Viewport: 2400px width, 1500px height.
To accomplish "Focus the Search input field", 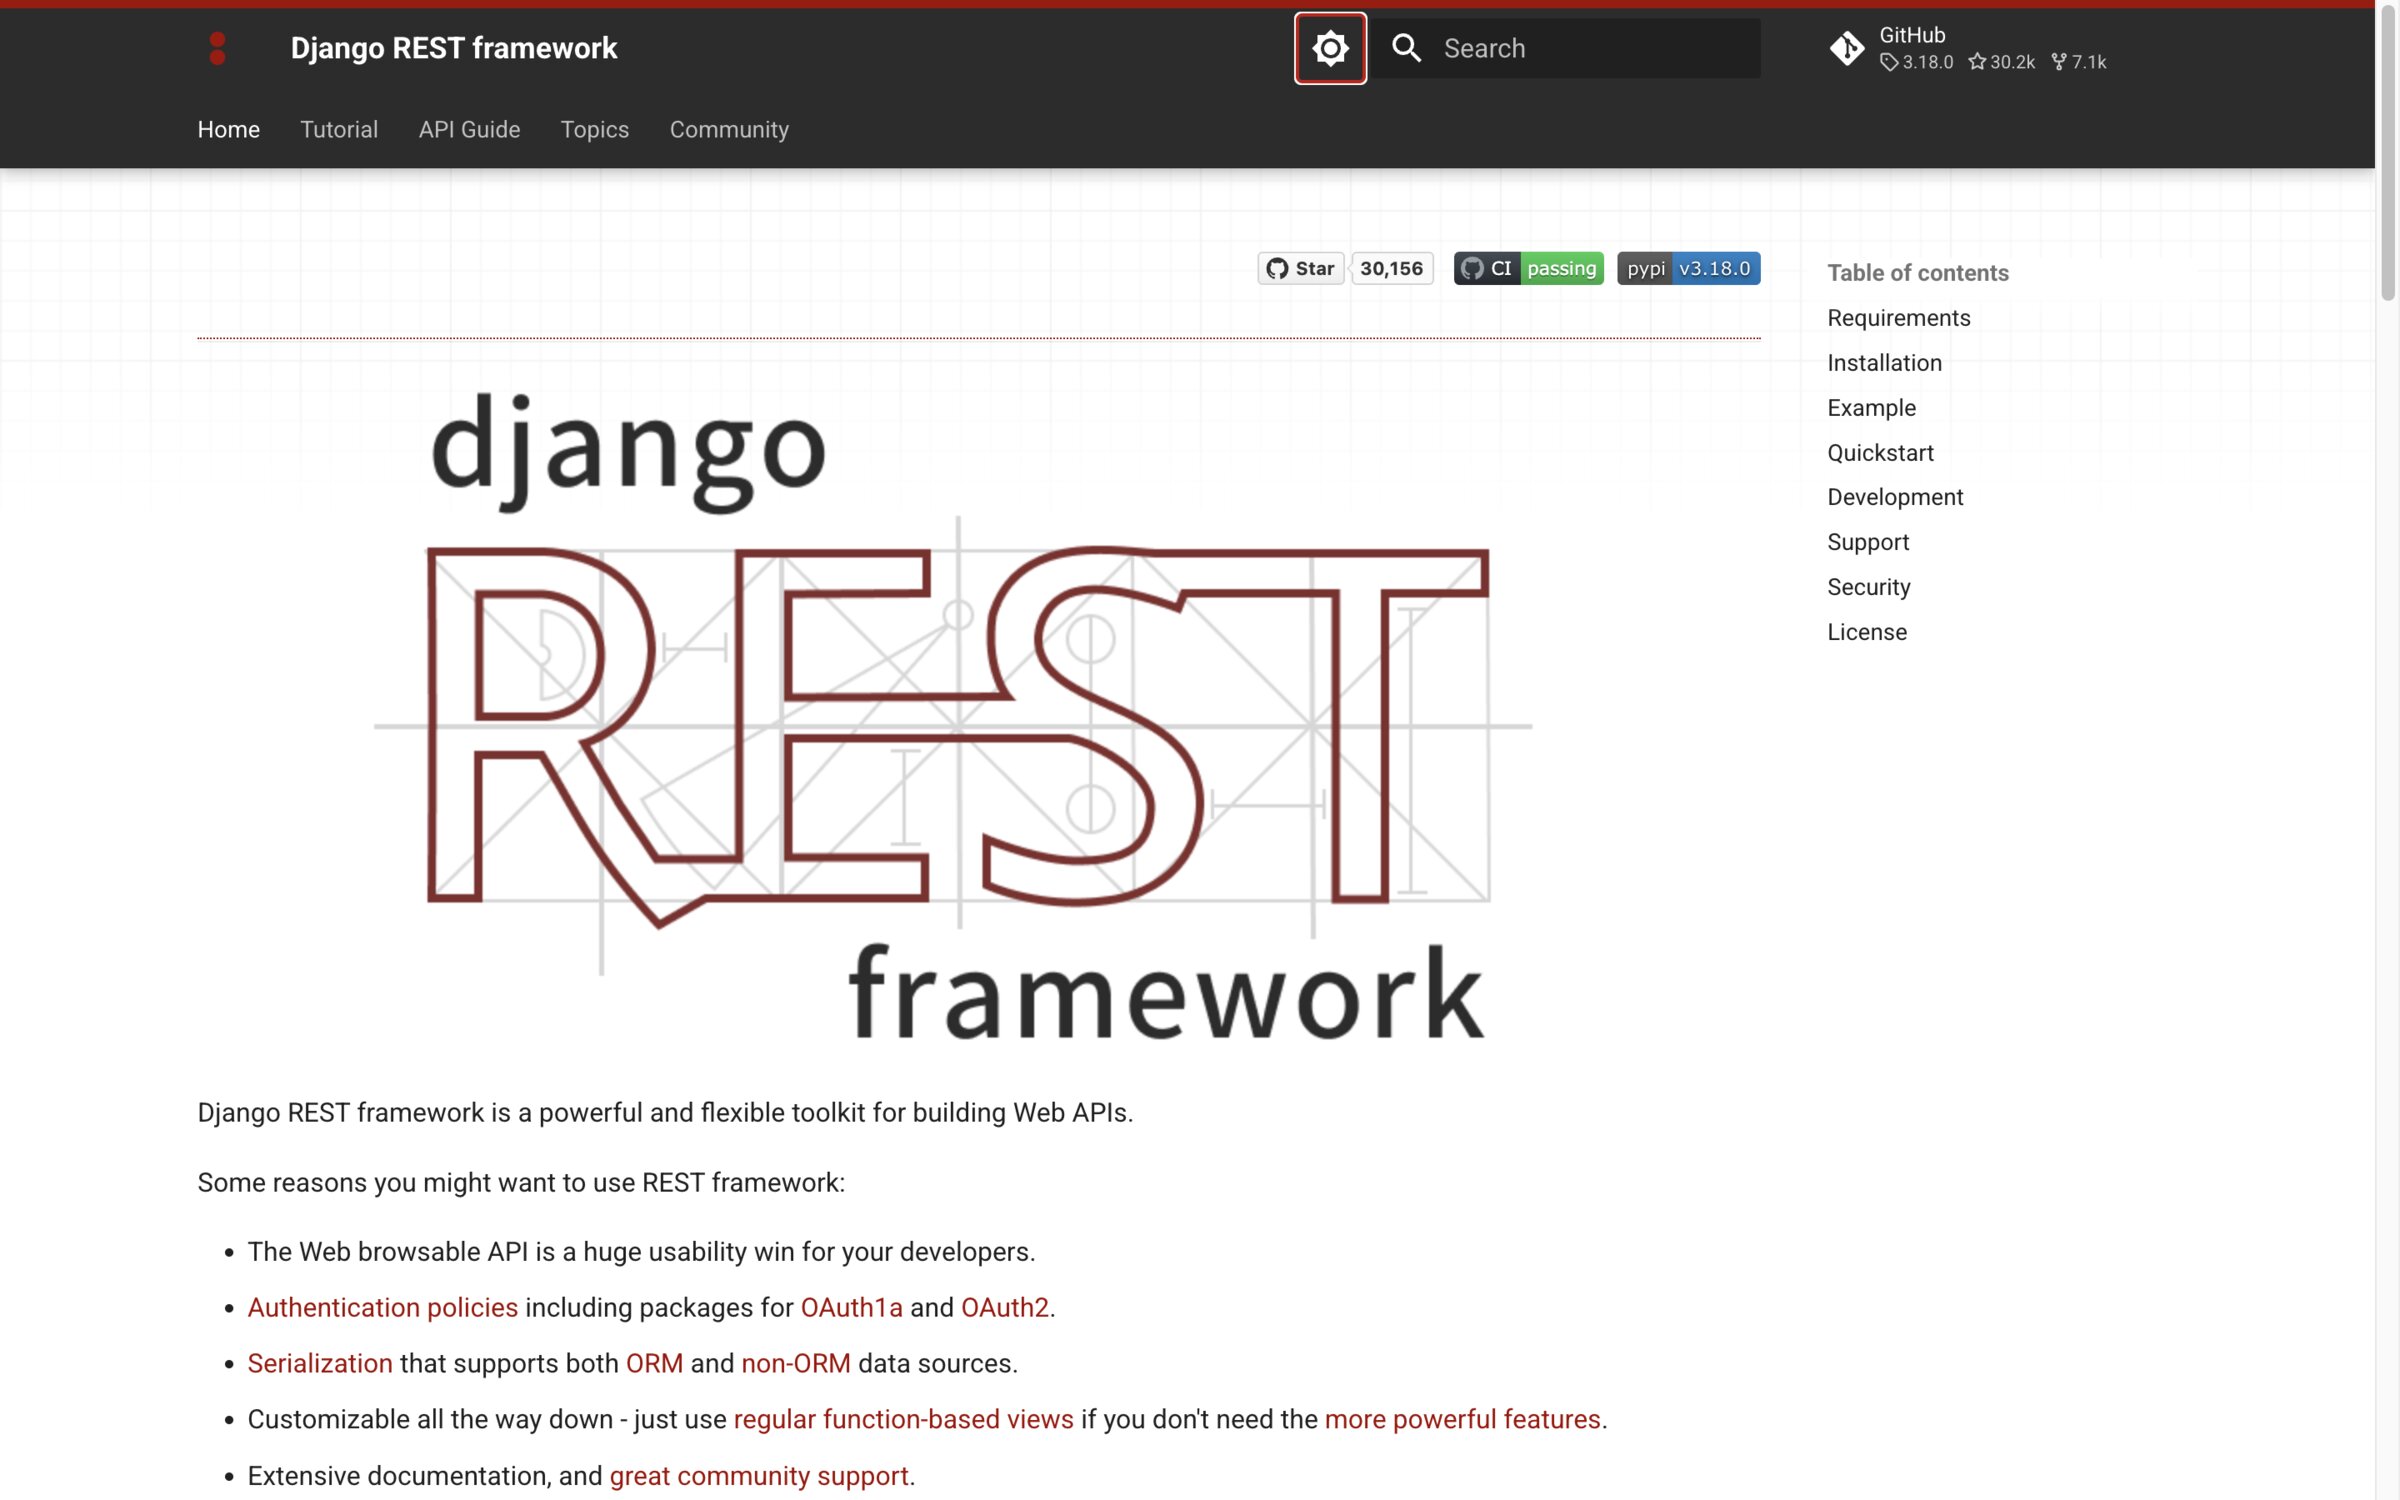I will coord(1565,48).
